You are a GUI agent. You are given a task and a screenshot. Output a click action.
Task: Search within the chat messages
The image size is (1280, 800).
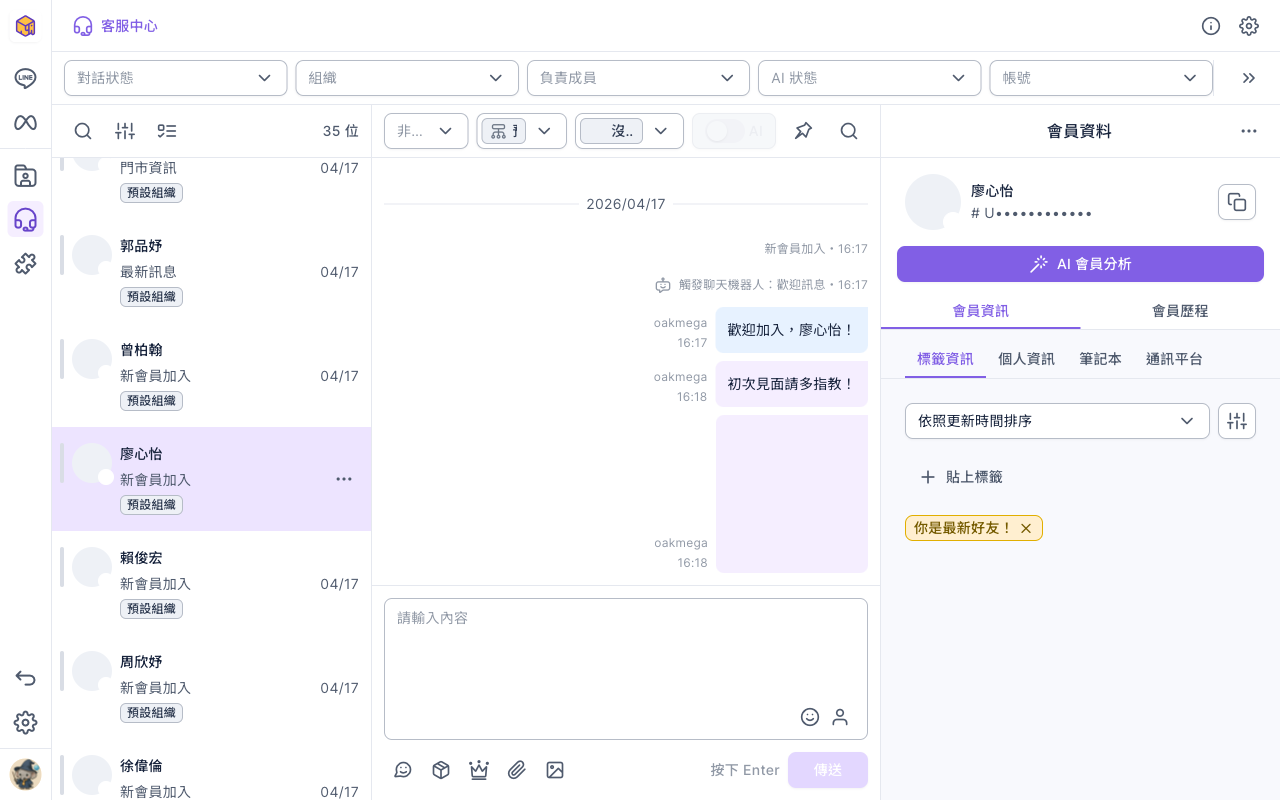coord(849,131)
